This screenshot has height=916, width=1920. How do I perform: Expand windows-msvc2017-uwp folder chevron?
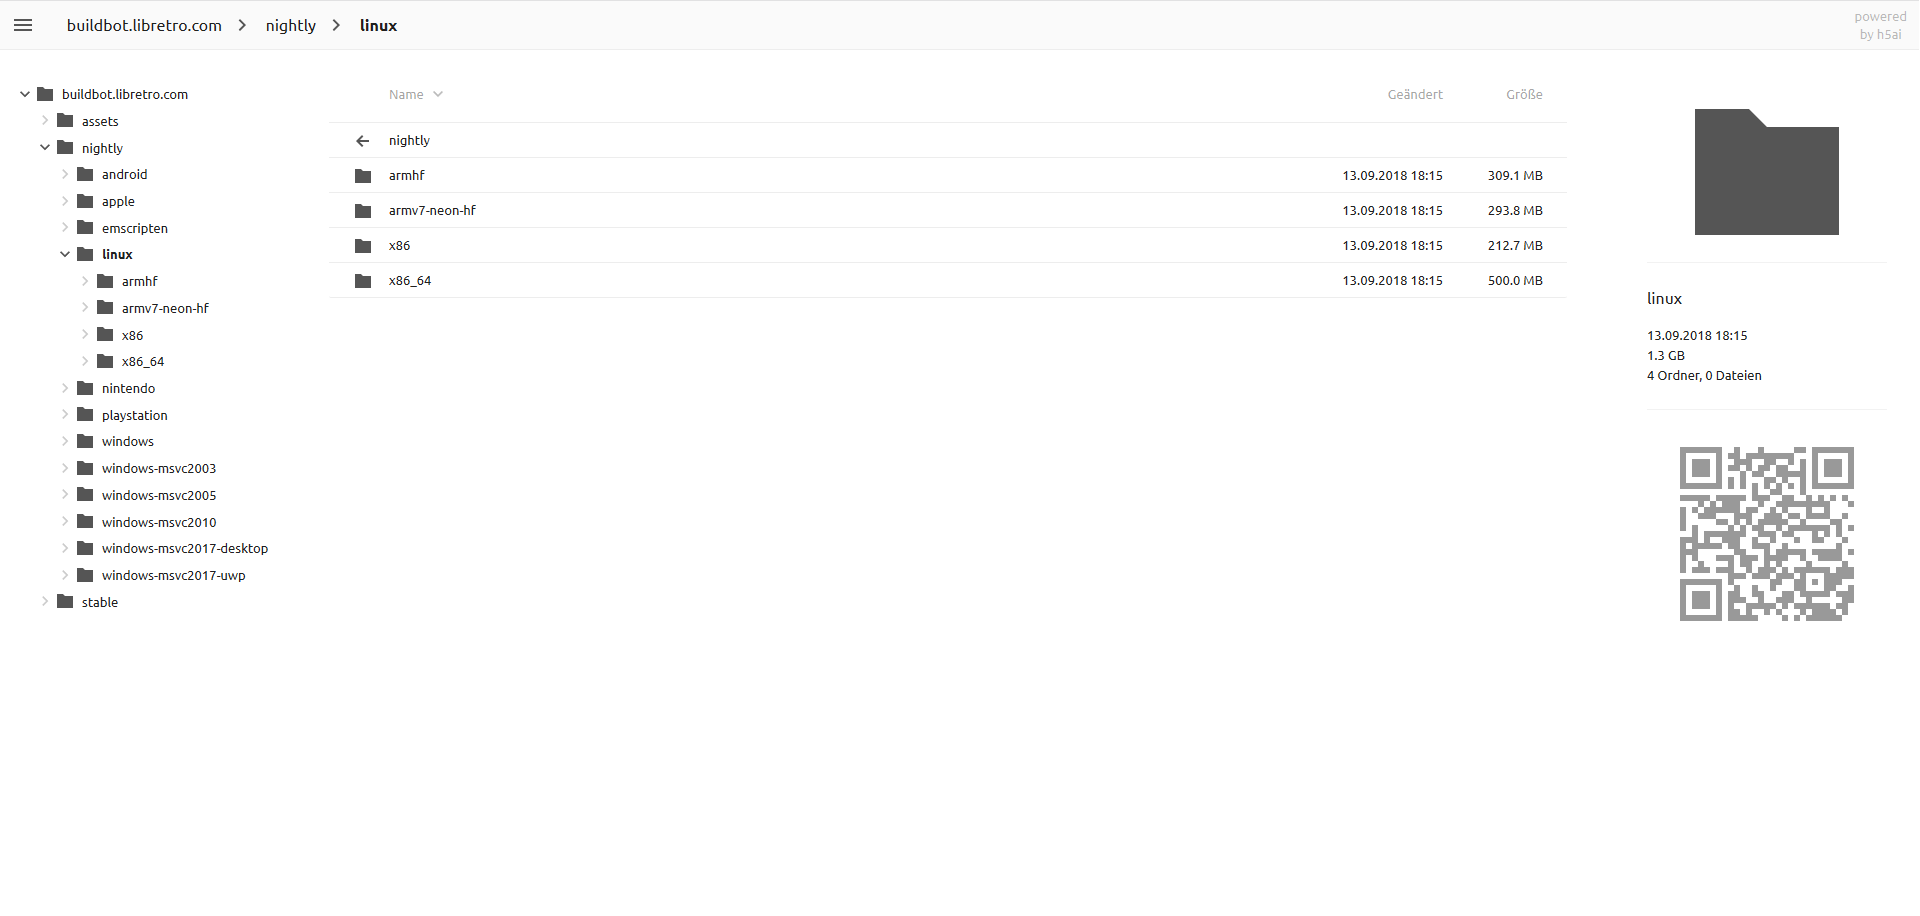[65, 574]
